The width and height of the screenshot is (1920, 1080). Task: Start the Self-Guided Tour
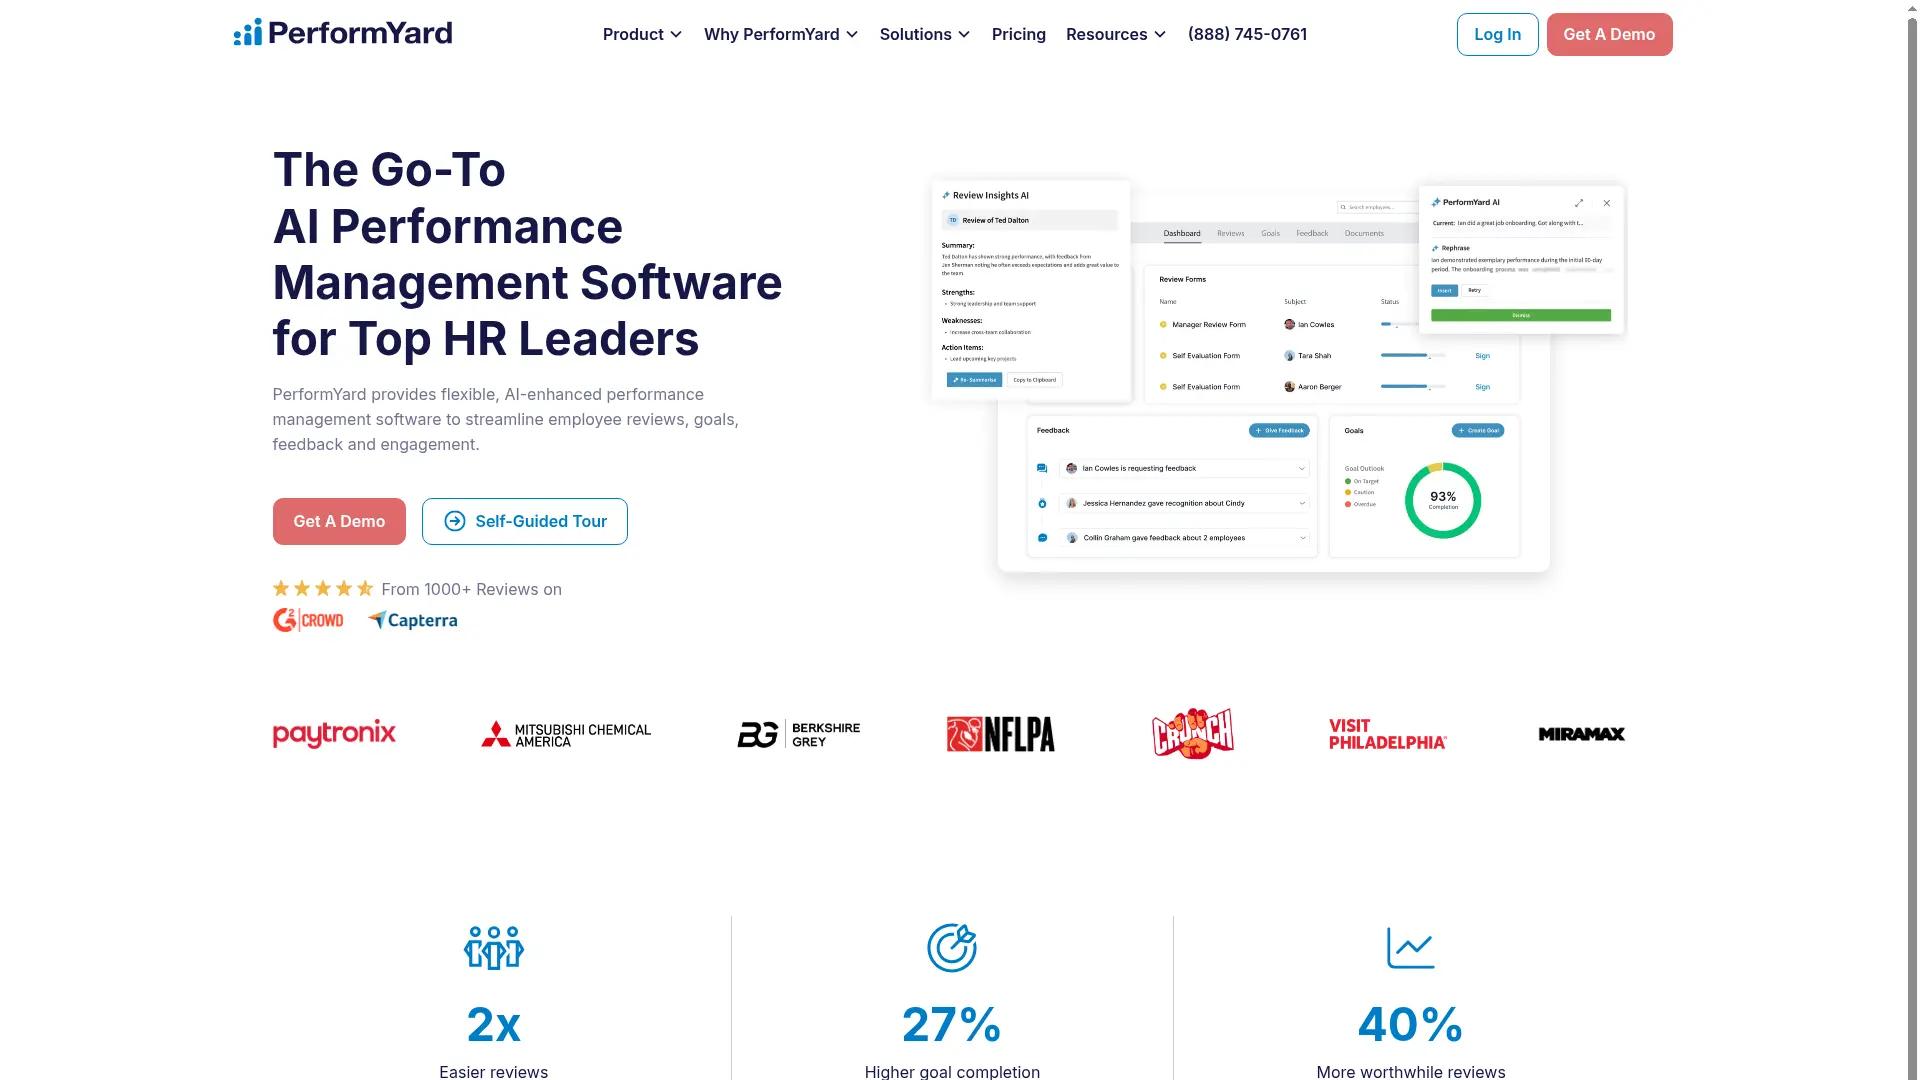point(524,521)
